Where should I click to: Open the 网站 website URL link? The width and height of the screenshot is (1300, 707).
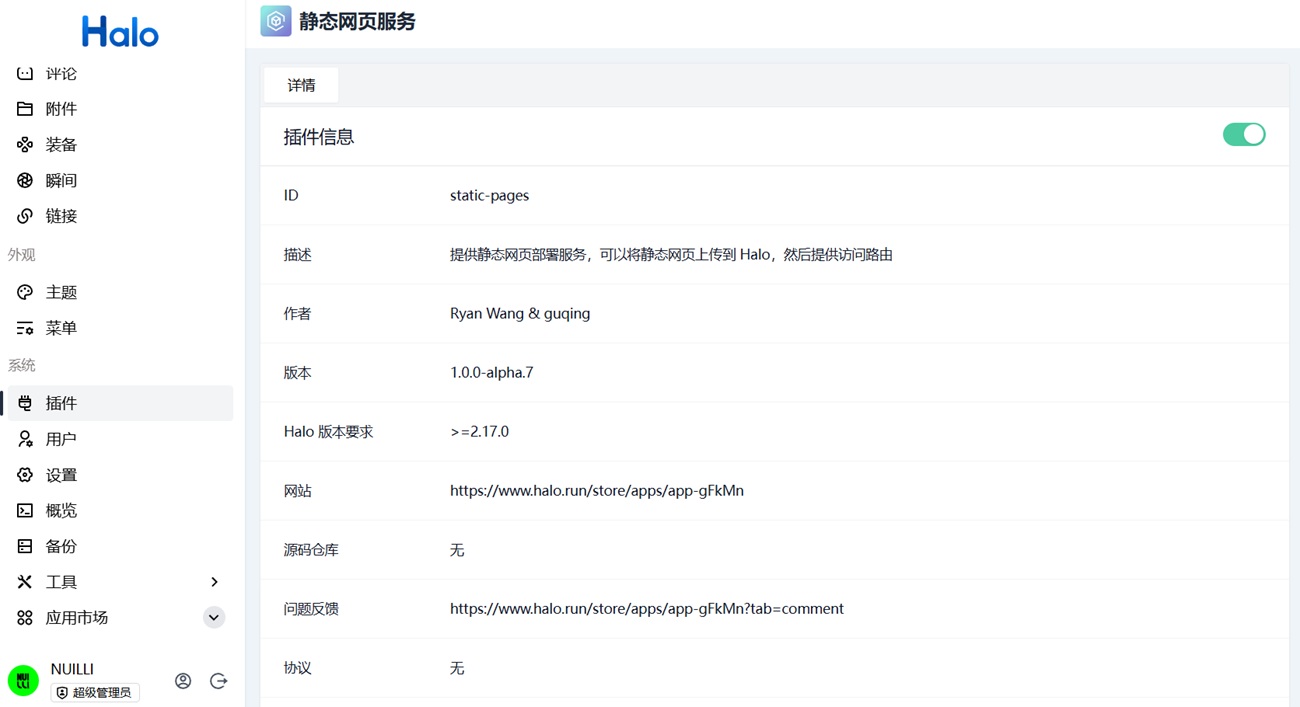coord(596,491)
